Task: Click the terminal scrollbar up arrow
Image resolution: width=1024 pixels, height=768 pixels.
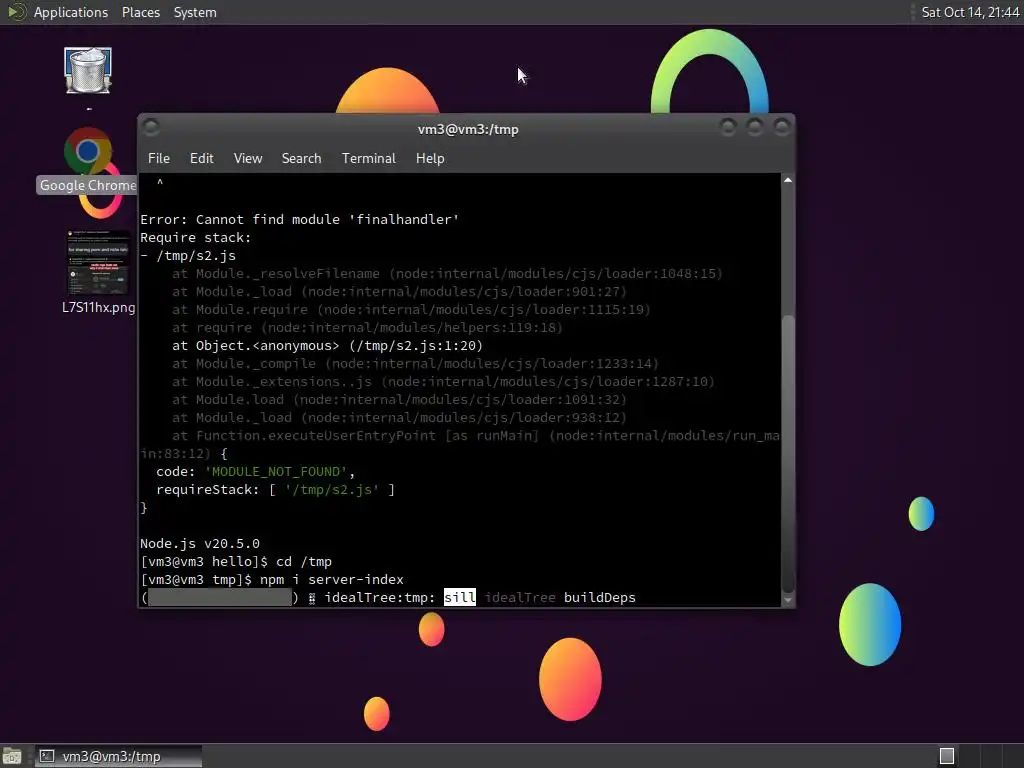Action: 788,180
